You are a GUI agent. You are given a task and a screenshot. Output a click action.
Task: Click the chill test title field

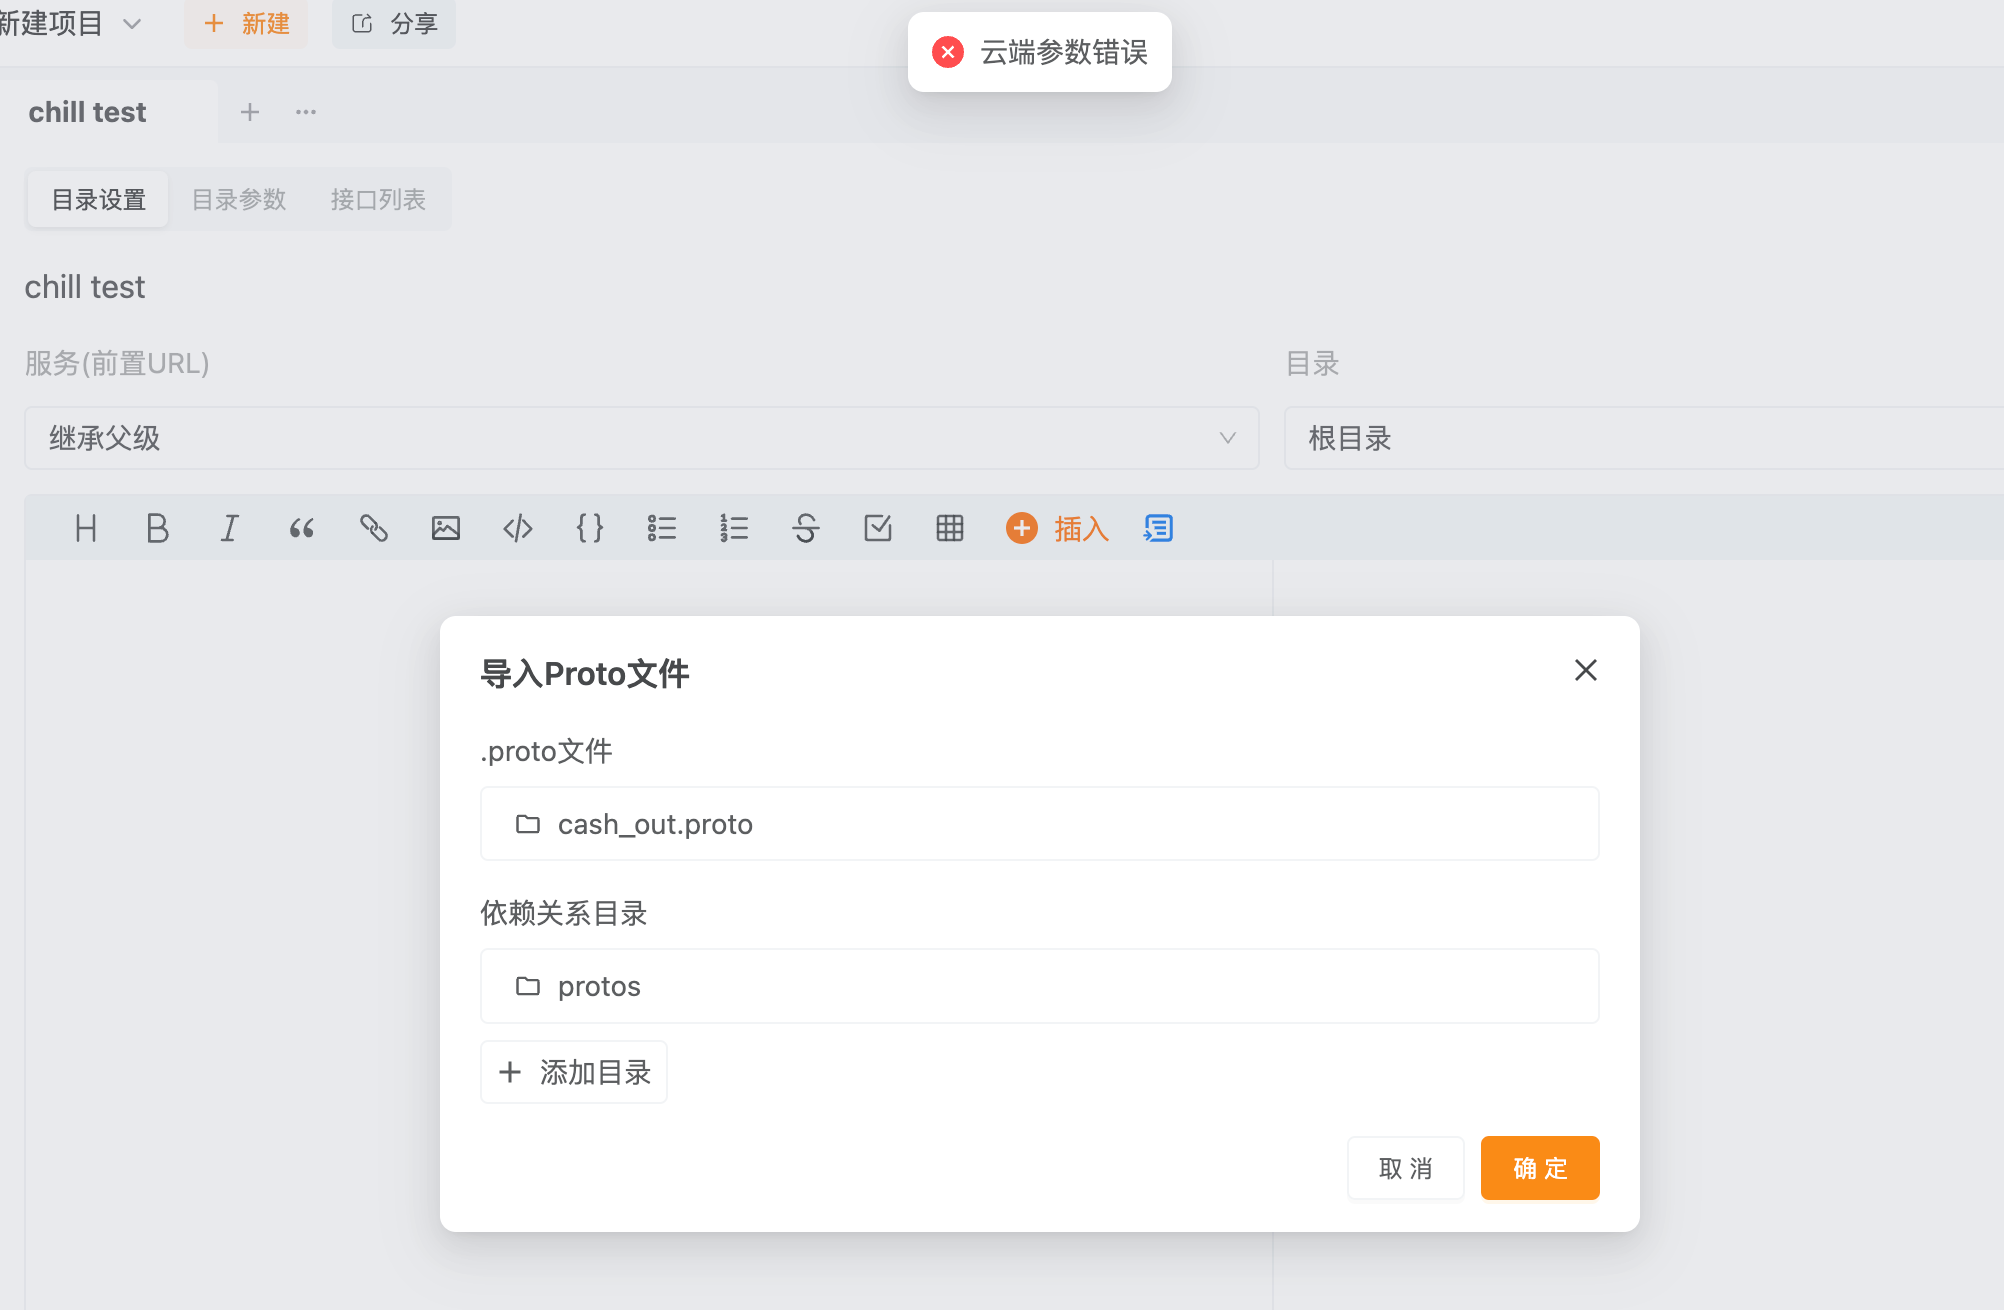pos(85,287)
